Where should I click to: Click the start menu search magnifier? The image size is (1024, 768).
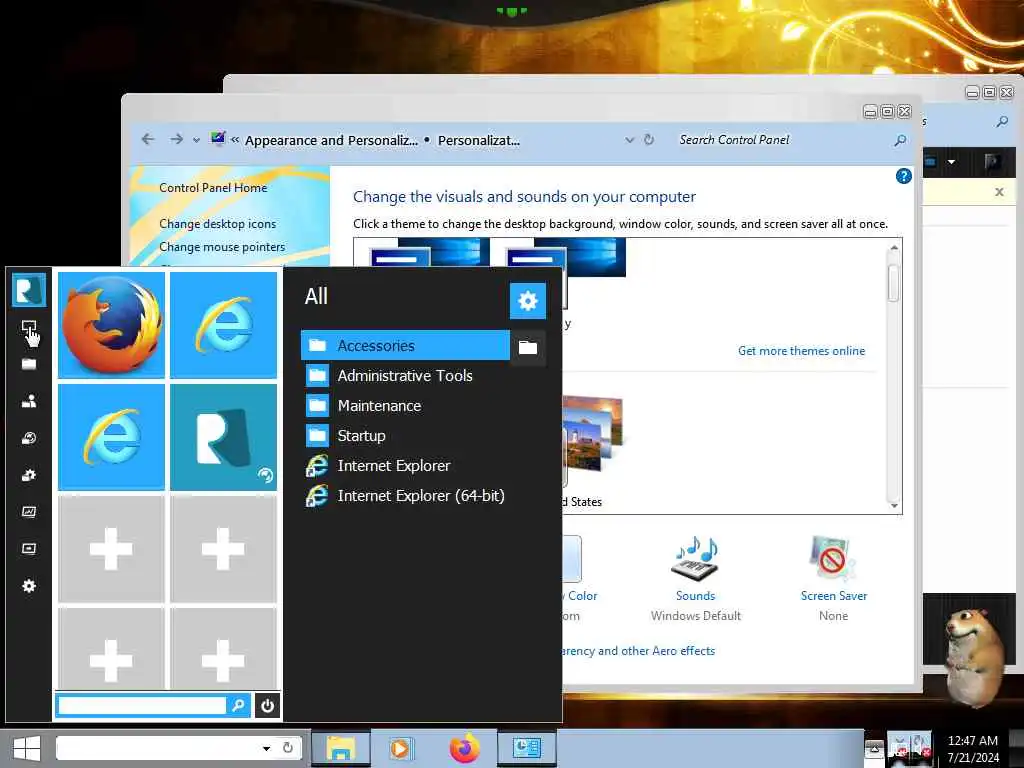point(238,705)
